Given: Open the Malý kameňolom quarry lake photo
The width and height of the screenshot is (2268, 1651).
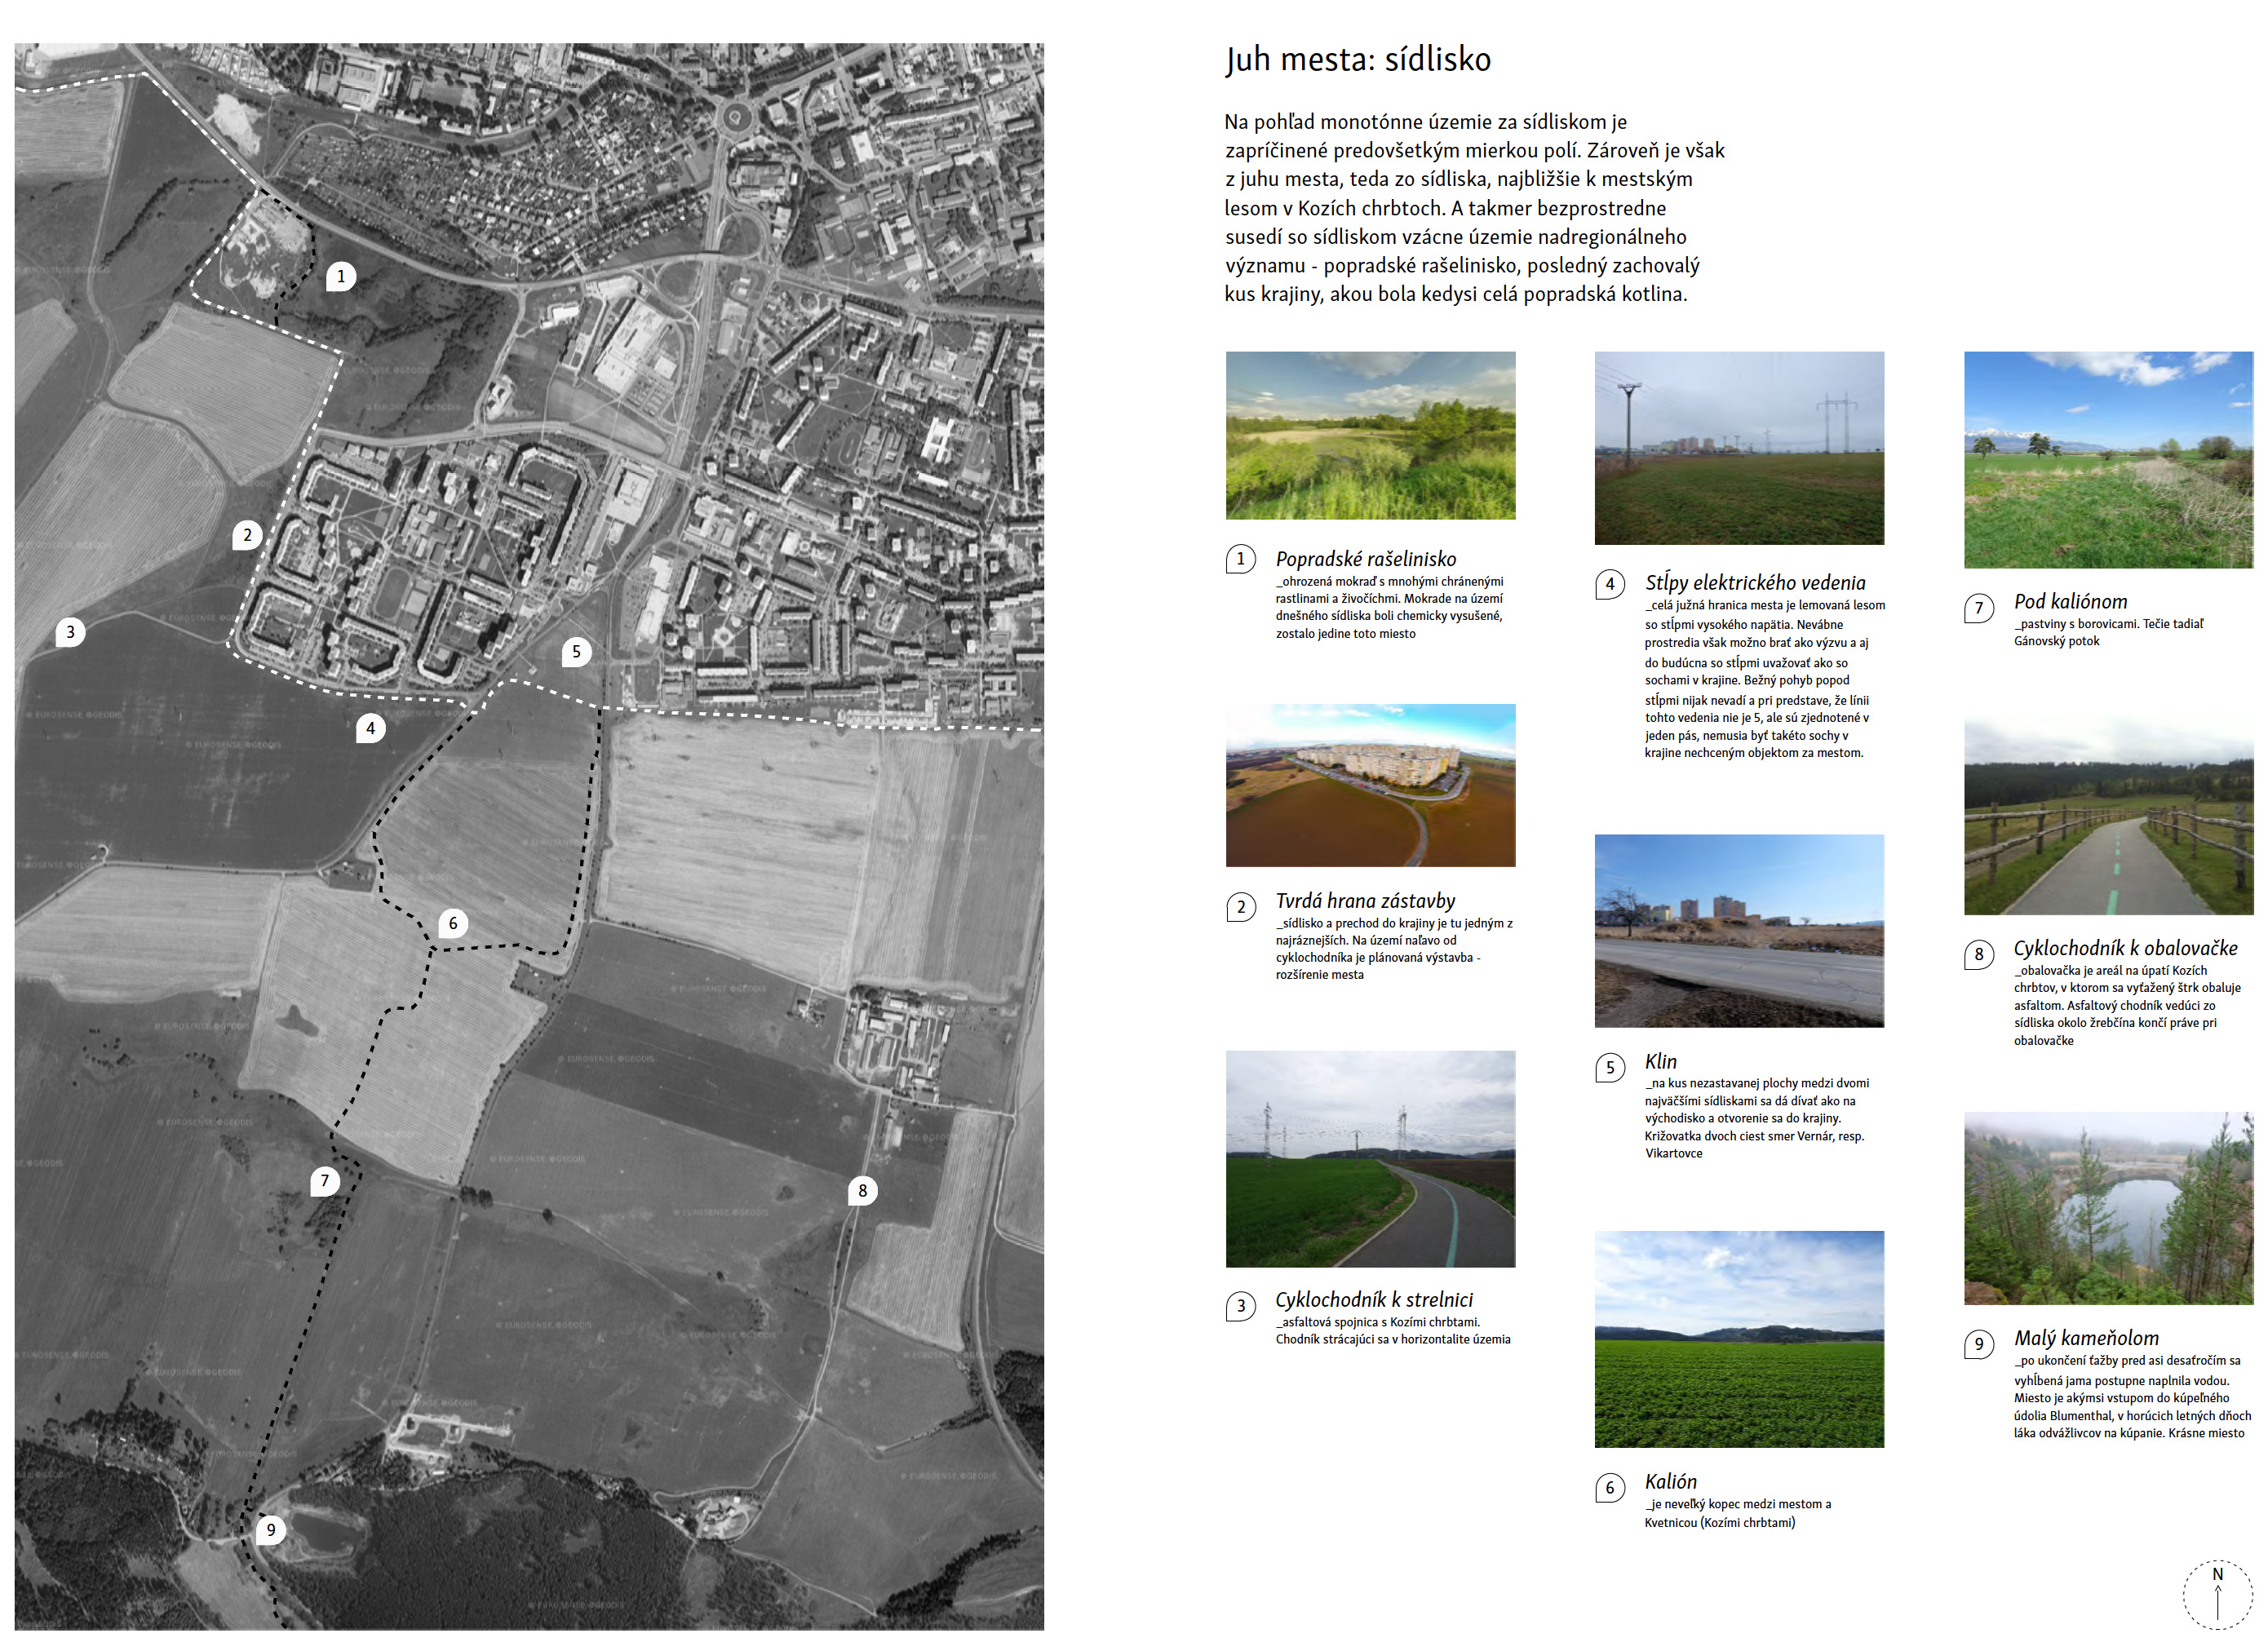Looking at the screenshot, I should (2108, 1208).
